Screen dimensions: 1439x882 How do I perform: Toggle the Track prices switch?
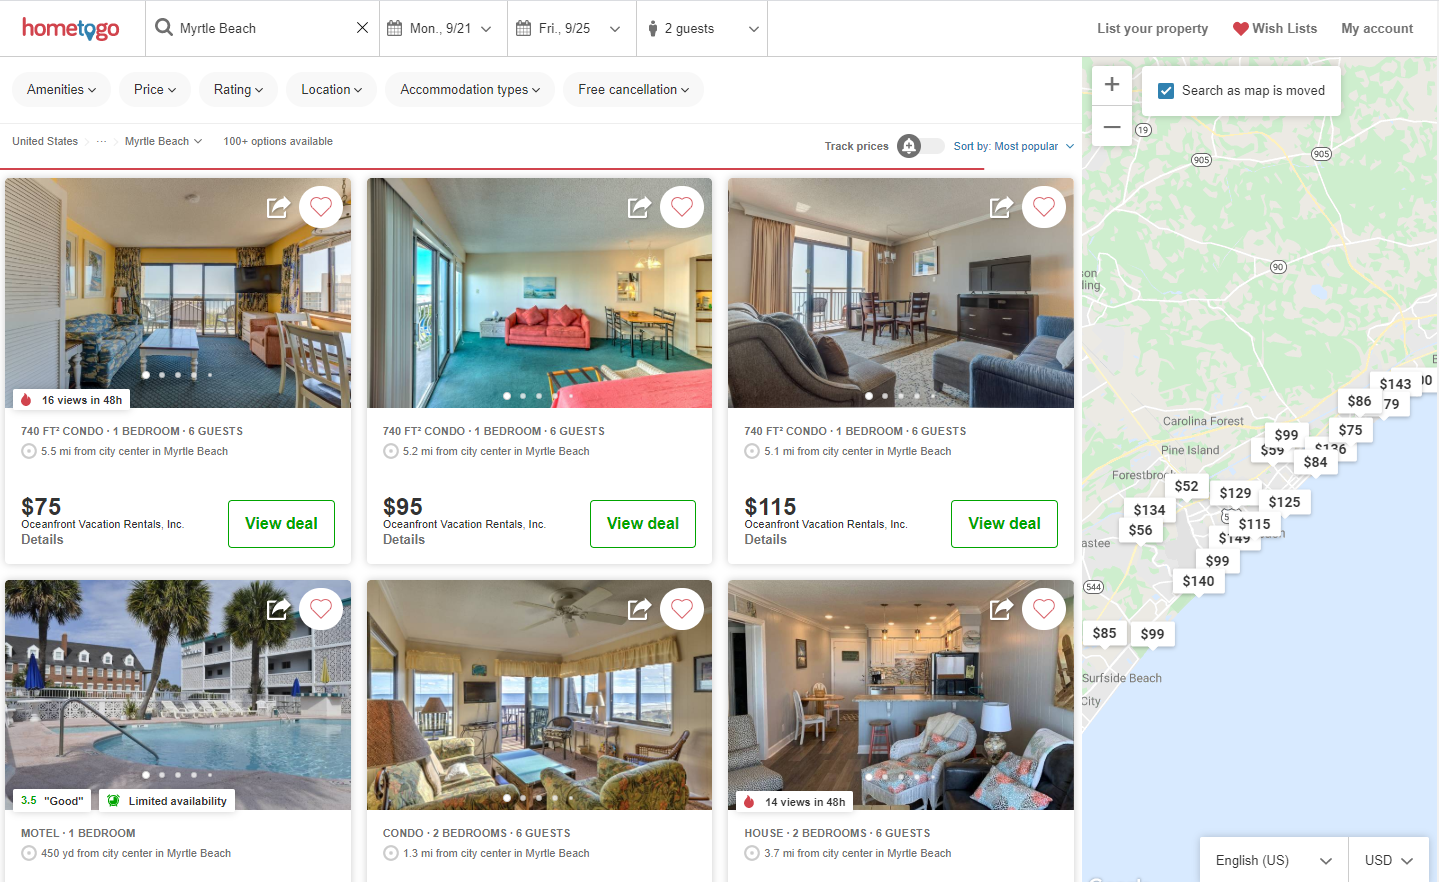tap(921, 146)
